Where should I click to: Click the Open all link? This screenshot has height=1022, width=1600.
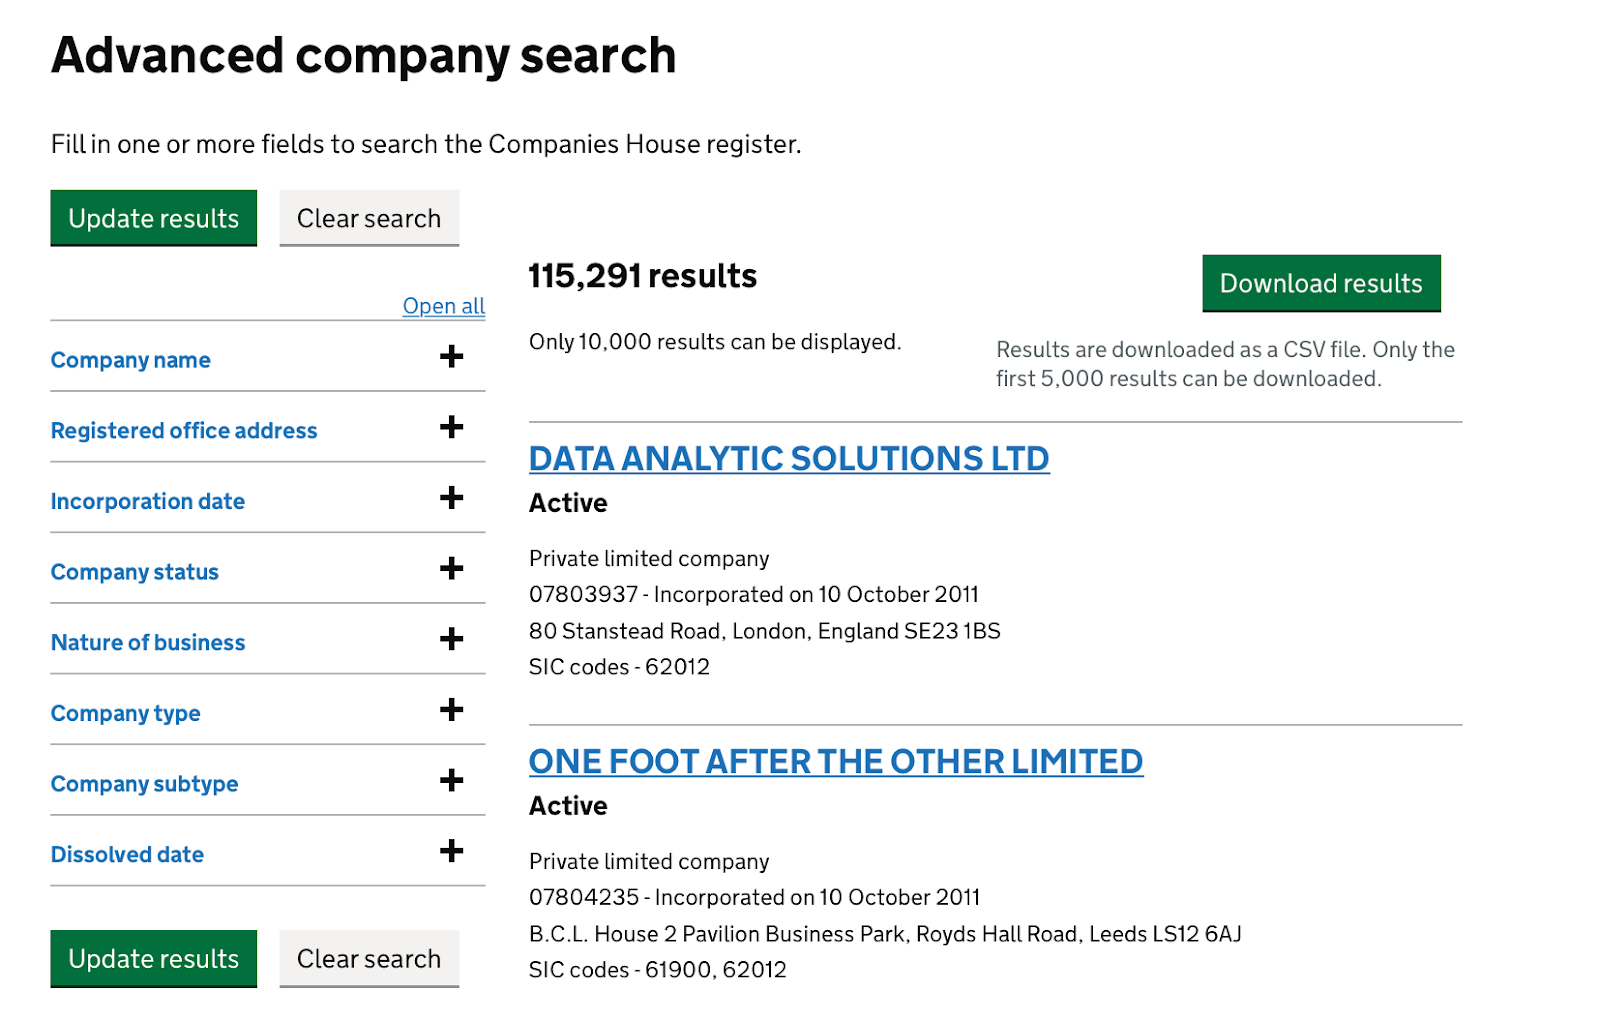click(x=443, y=306)
